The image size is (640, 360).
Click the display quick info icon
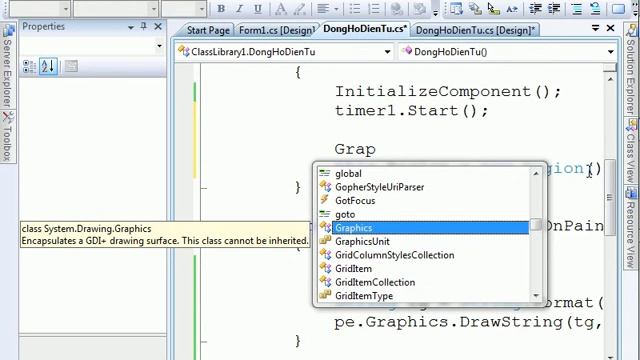[x=493, y=9]
